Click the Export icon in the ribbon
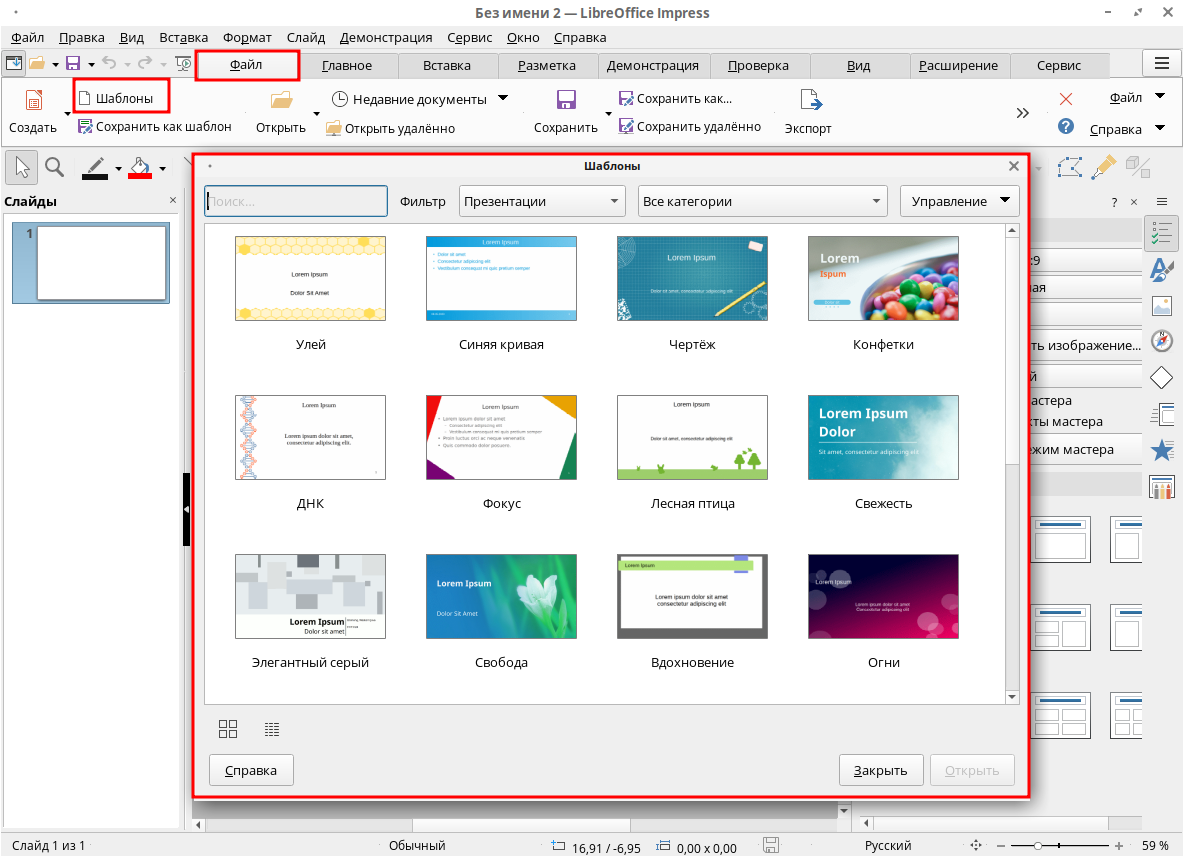 pos(809,100)
